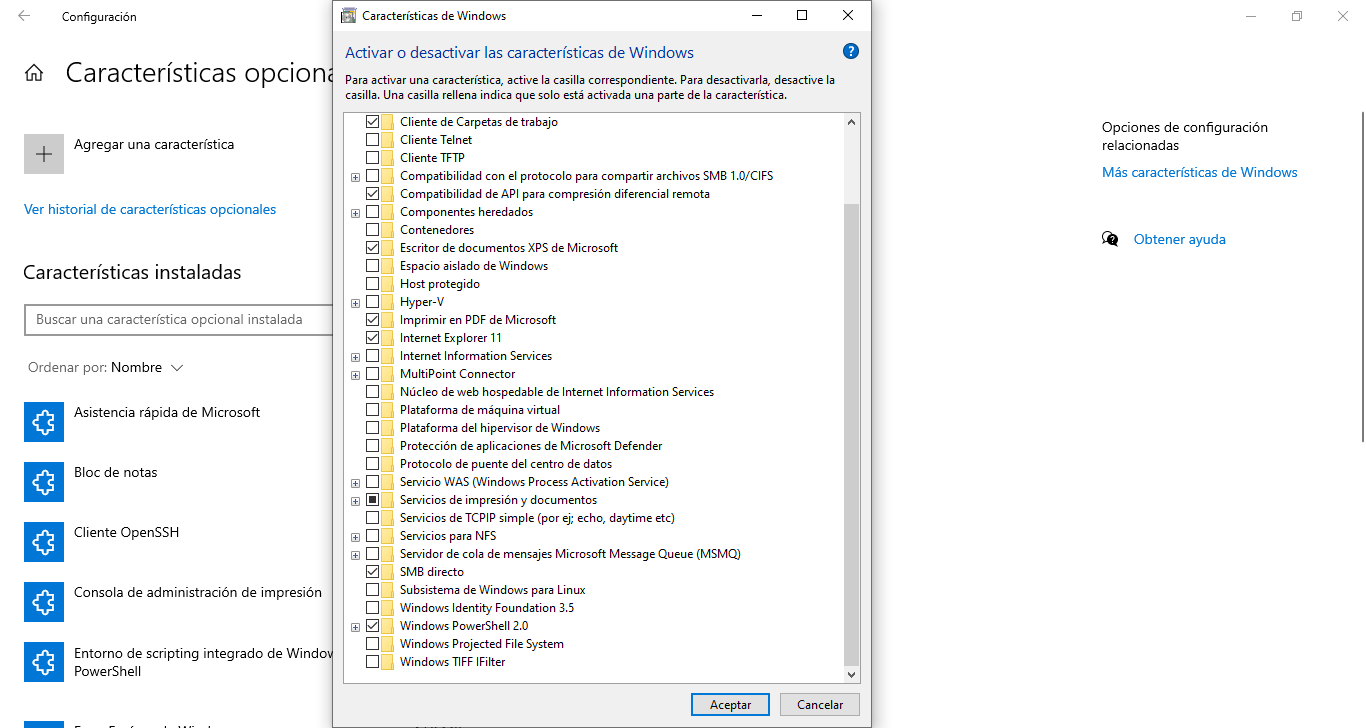Check Espacio aislado de Windows
The height and width of the screenshot is (728, 1366).
click(373, 266)
